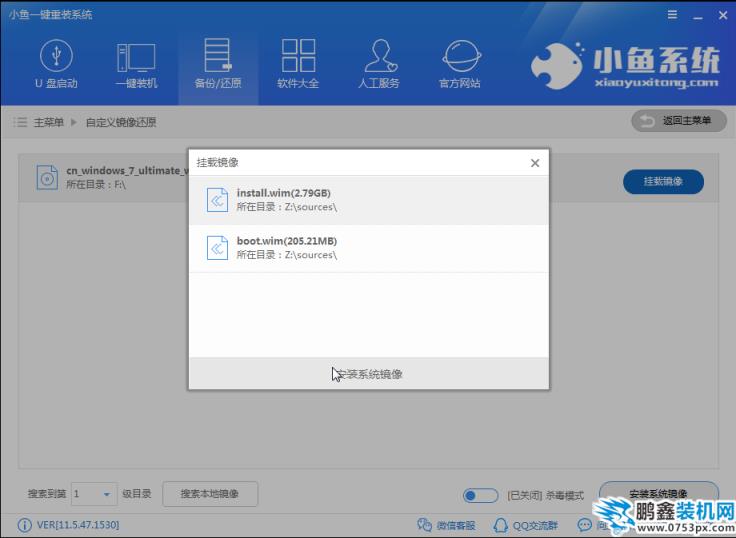Open QQ交流群 link
Image resolution: width=736 pixels, height=538 pixels.
tap(526, 525)
